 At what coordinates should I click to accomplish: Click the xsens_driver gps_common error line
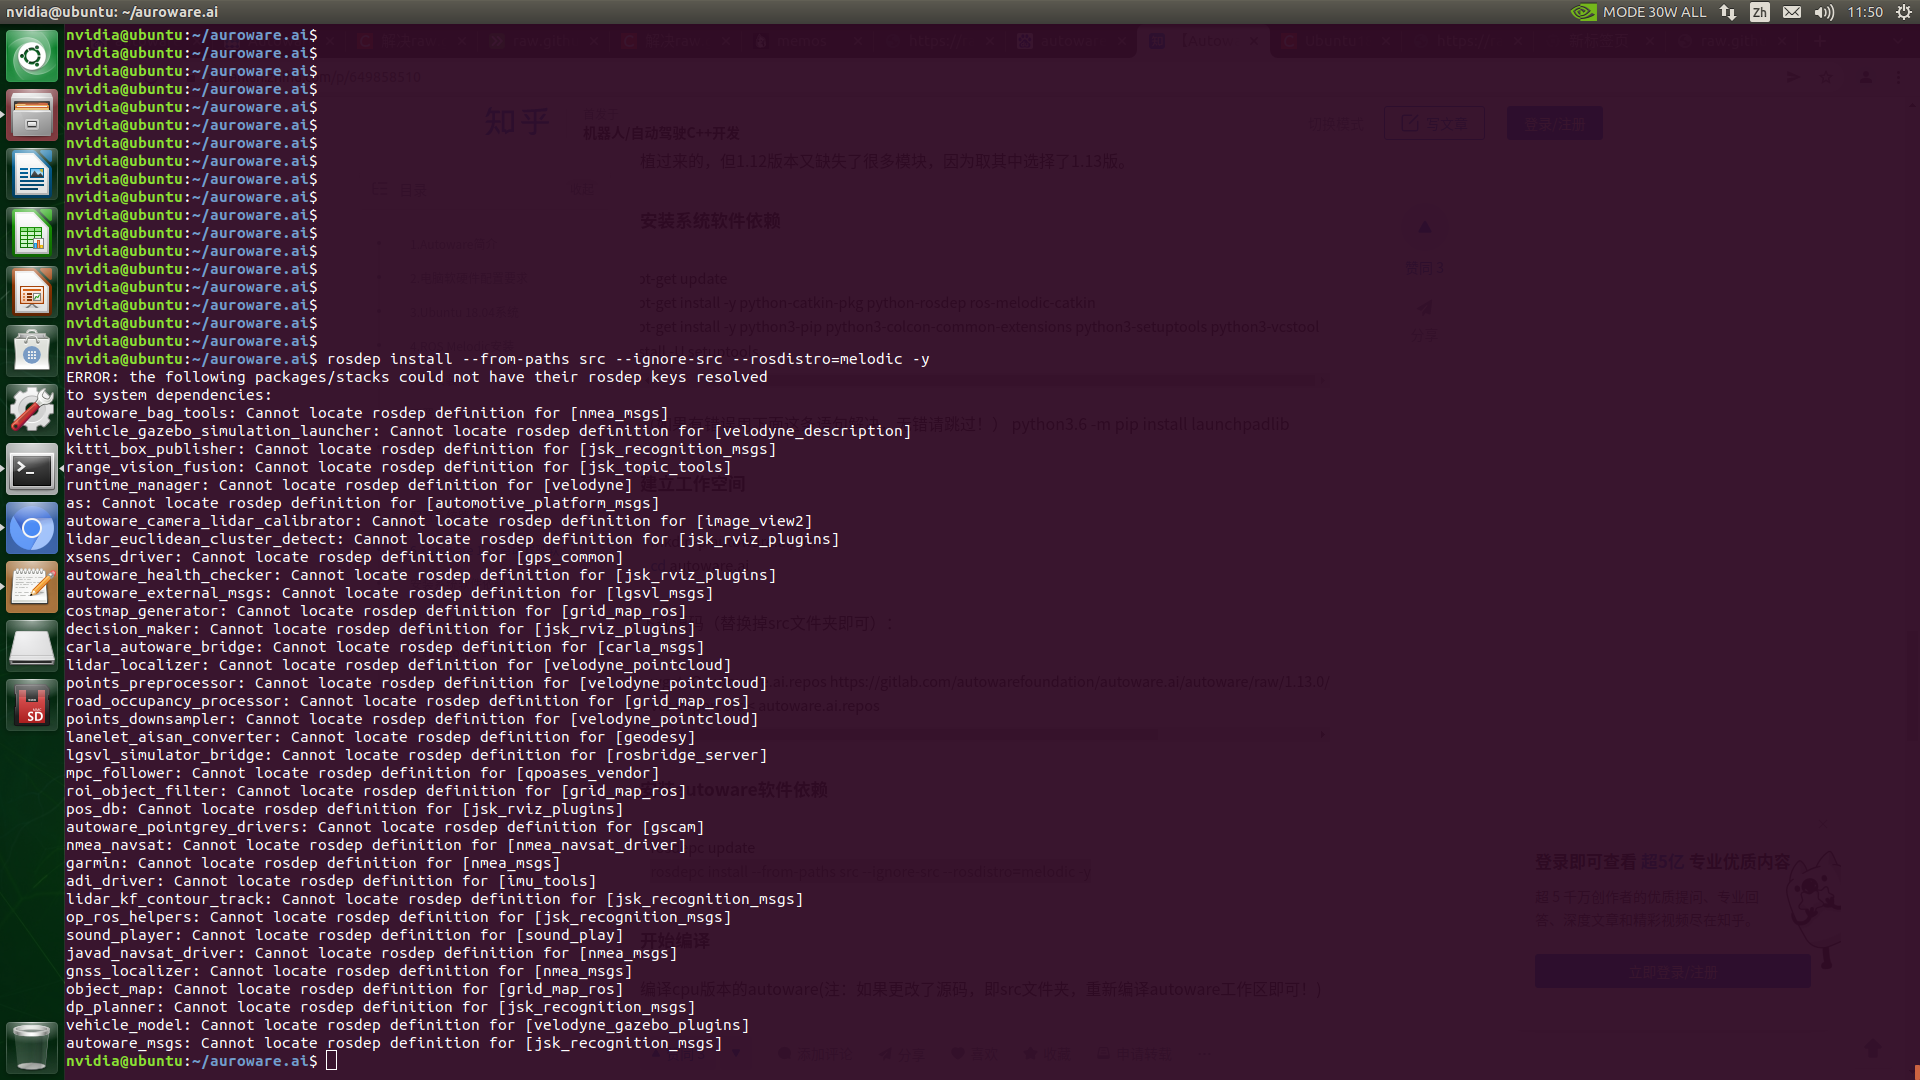click(x=345, y=557)
